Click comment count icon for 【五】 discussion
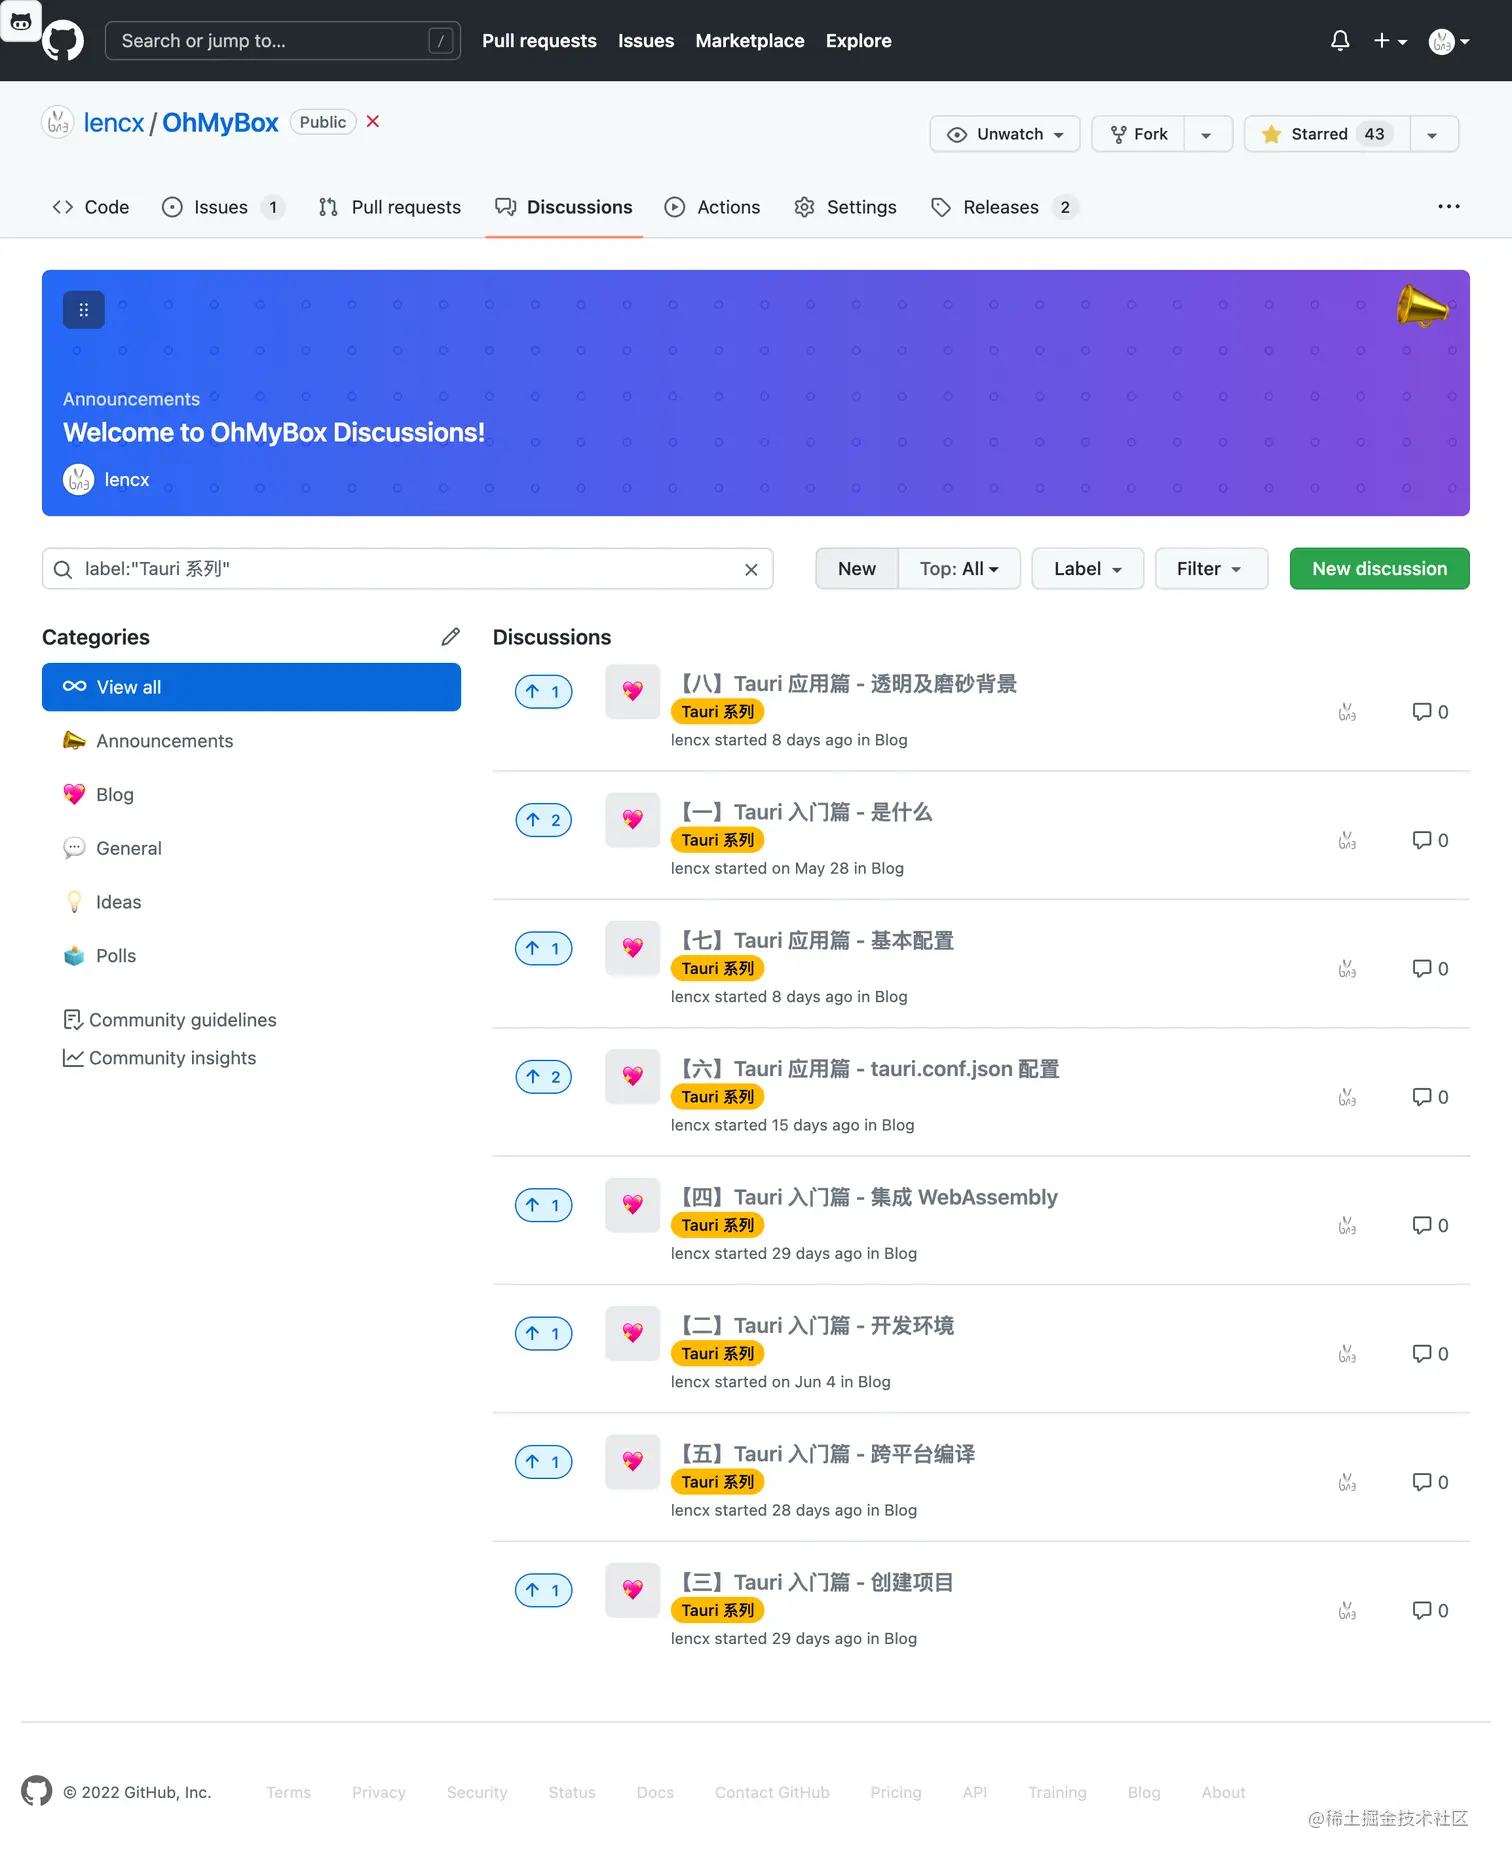 tap(1430, 1482)
